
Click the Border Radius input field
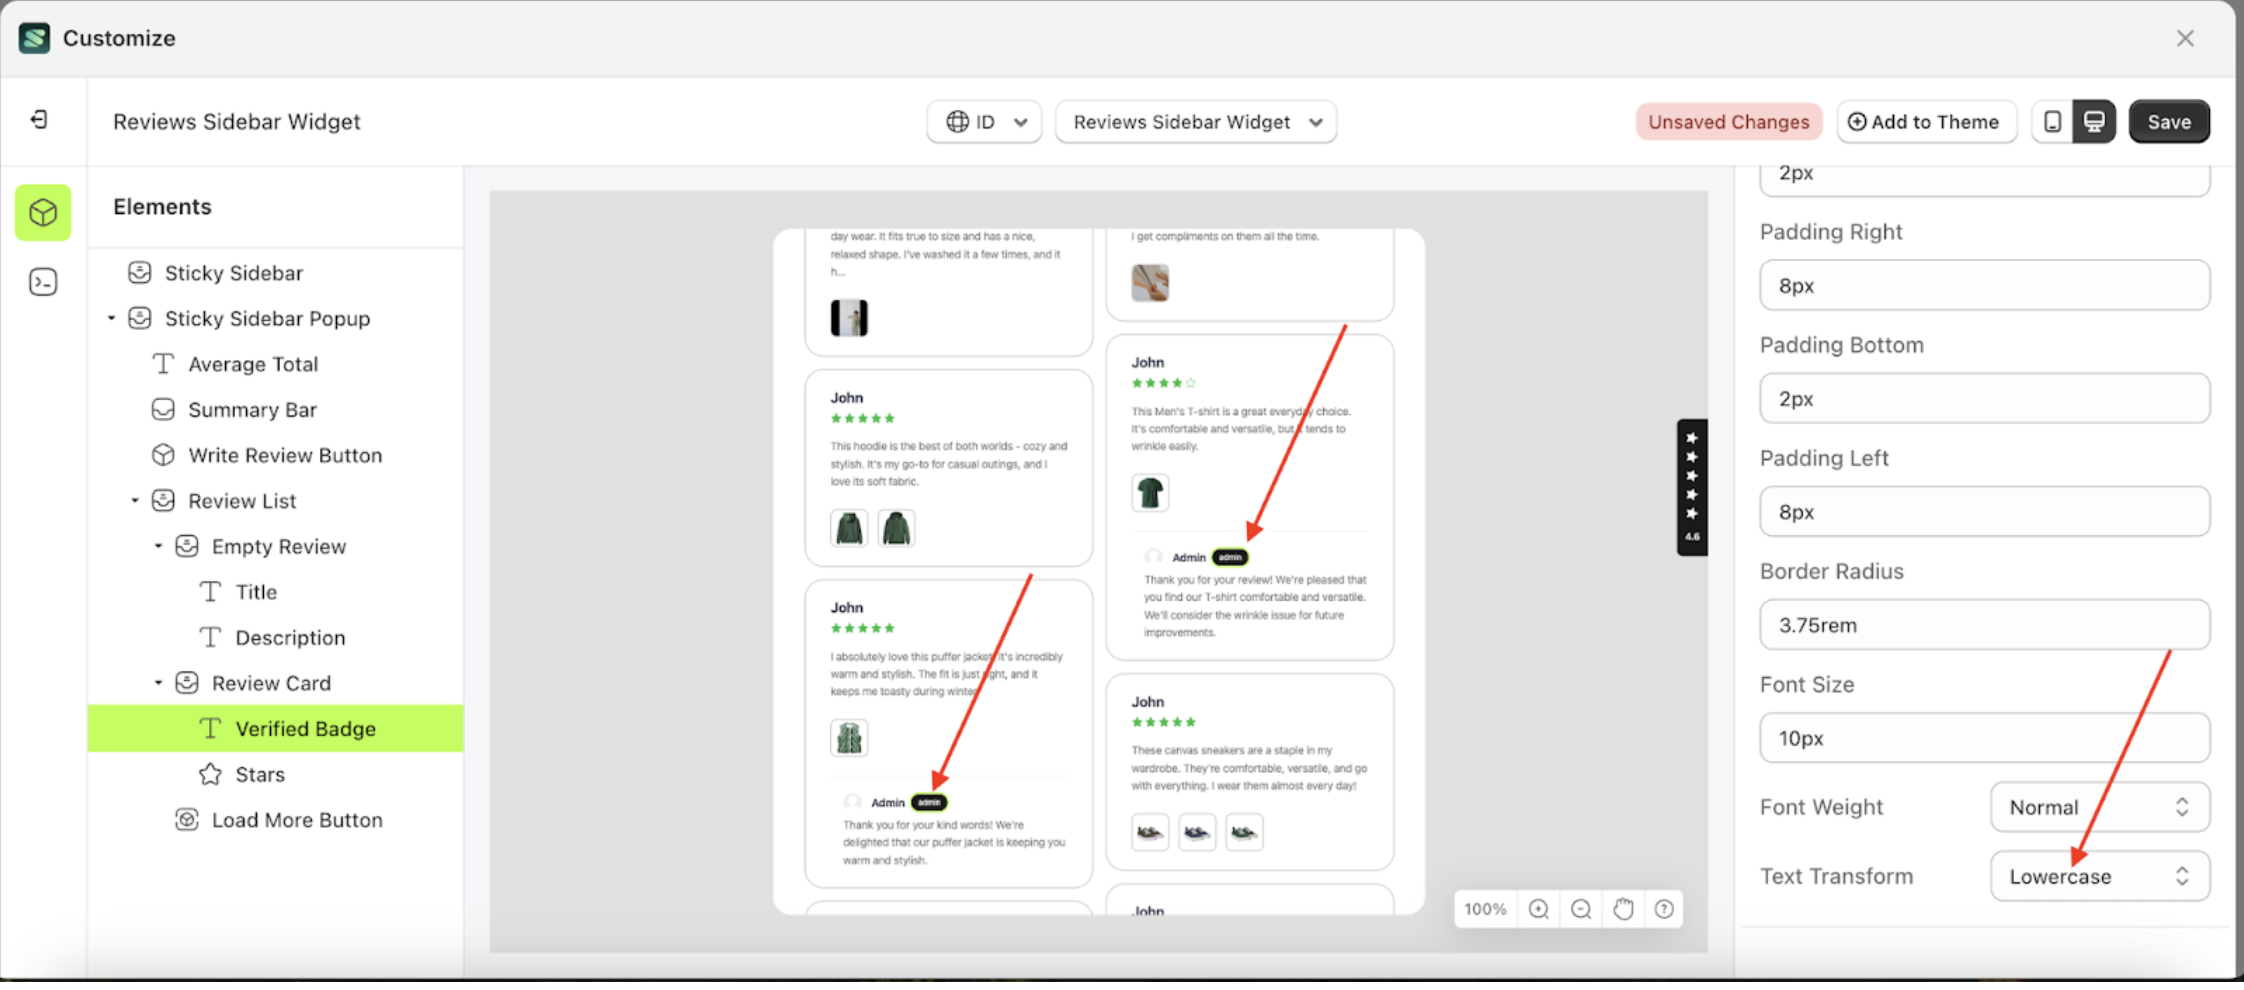point(1984,625)
